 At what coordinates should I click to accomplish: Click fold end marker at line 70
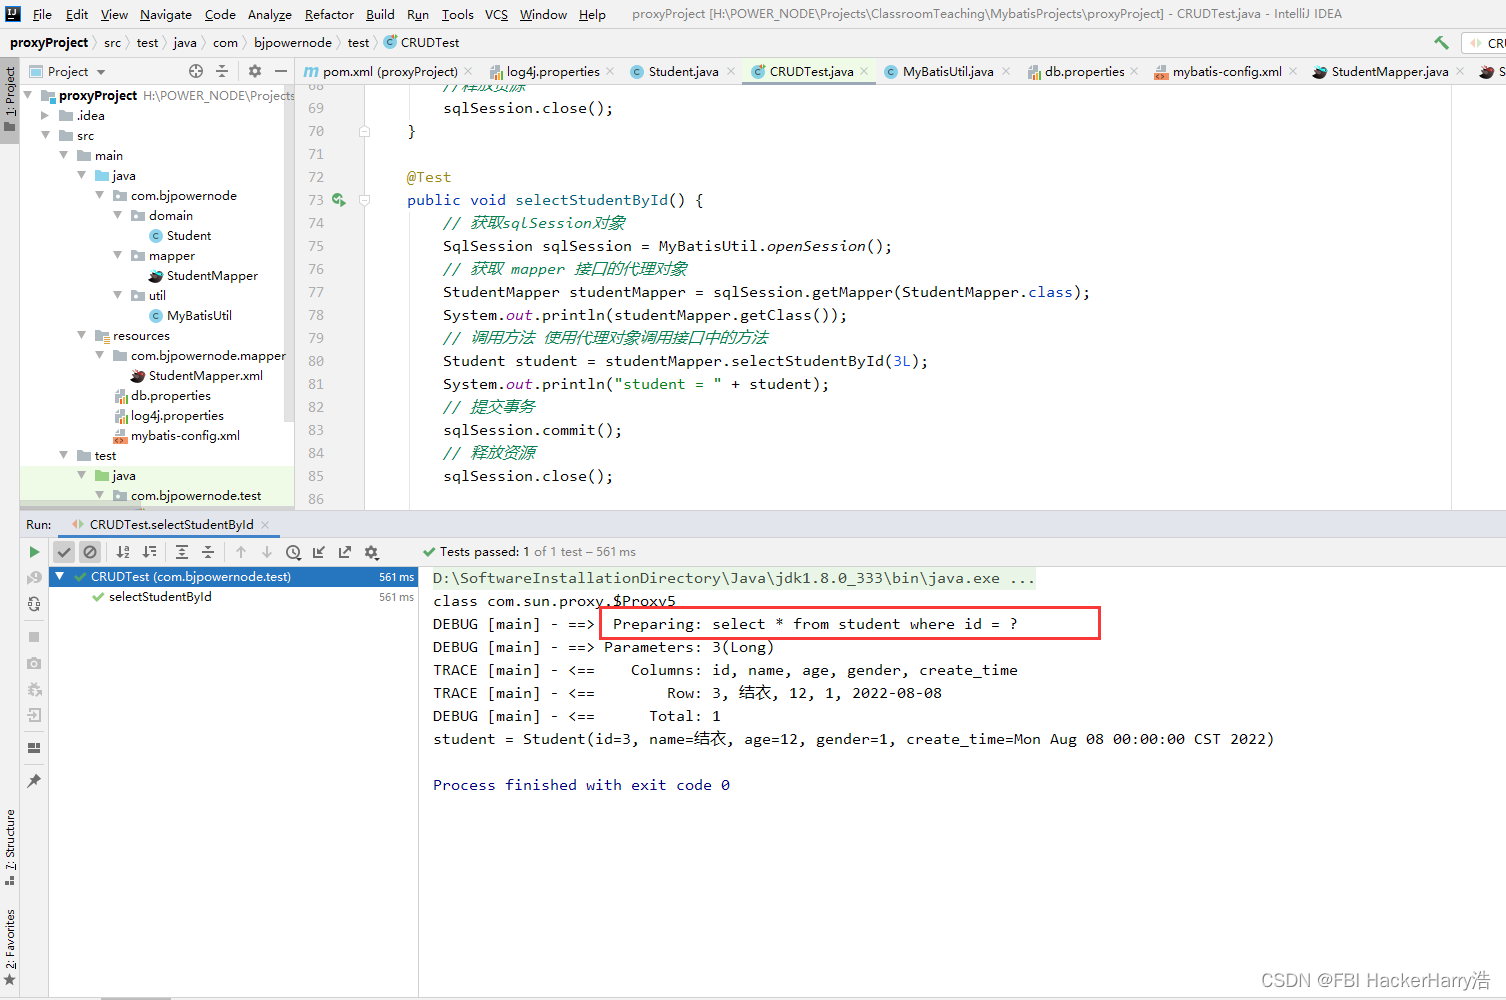coord(364,131)
